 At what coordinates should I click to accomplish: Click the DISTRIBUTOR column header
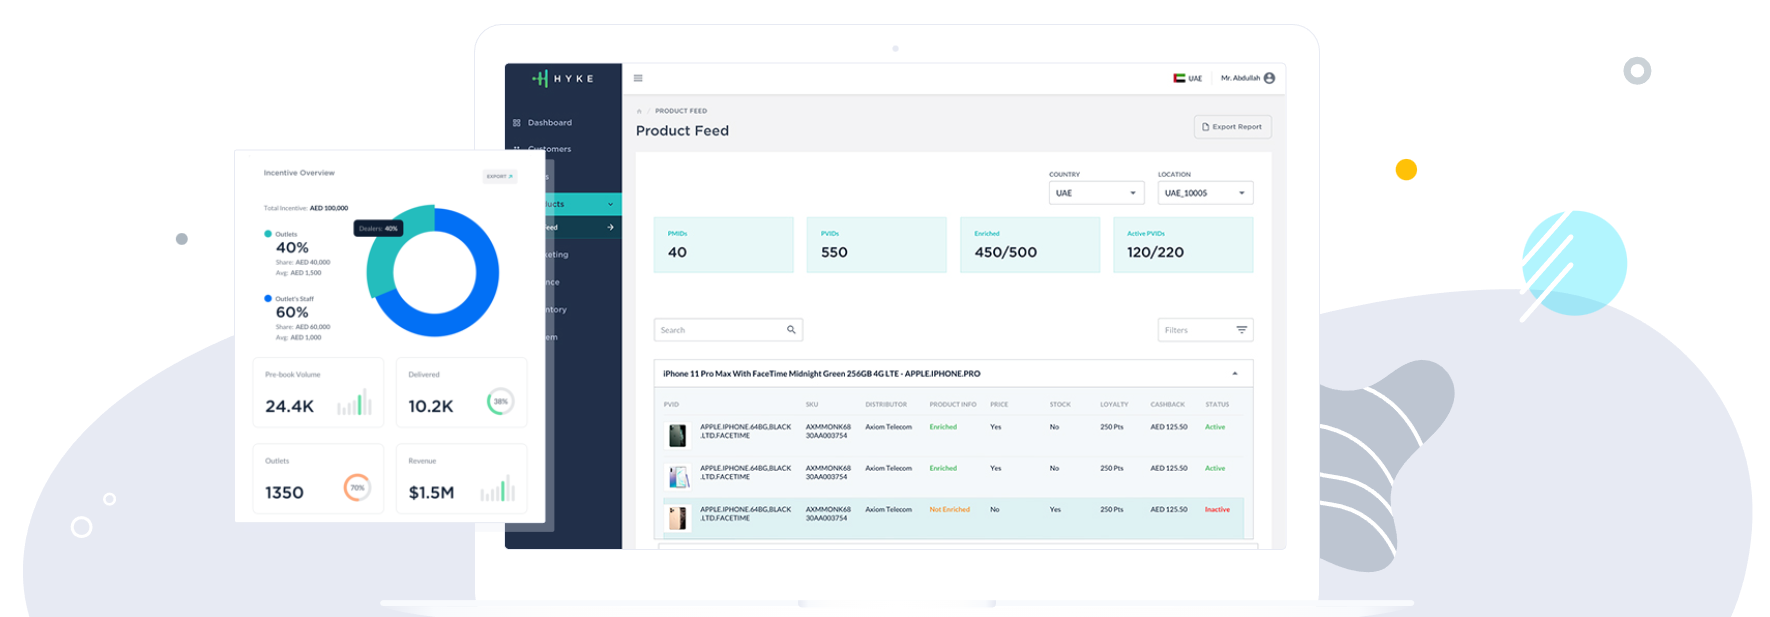886,405
